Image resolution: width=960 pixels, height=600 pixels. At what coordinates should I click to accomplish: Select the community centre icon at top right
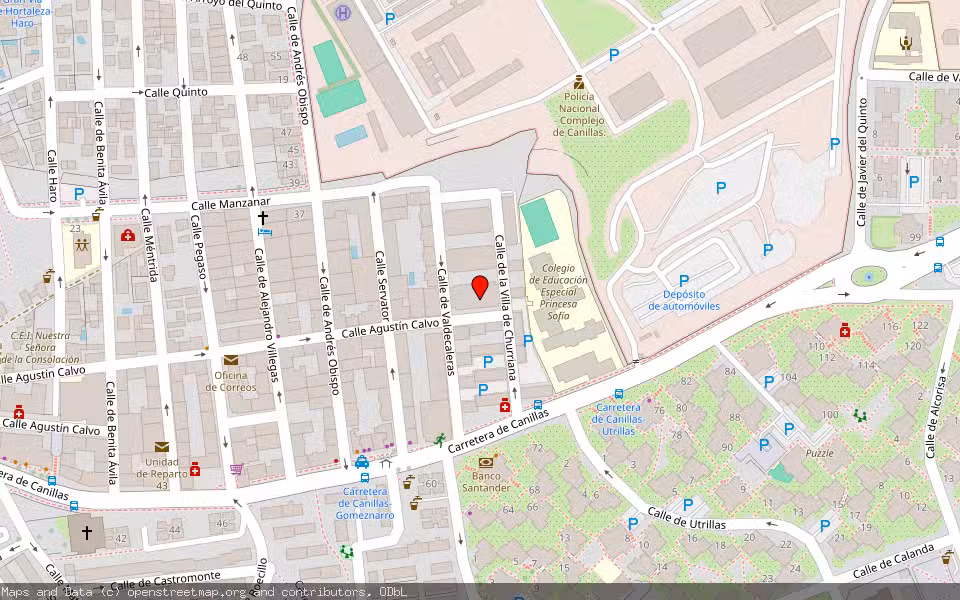(x=906, y=43)
